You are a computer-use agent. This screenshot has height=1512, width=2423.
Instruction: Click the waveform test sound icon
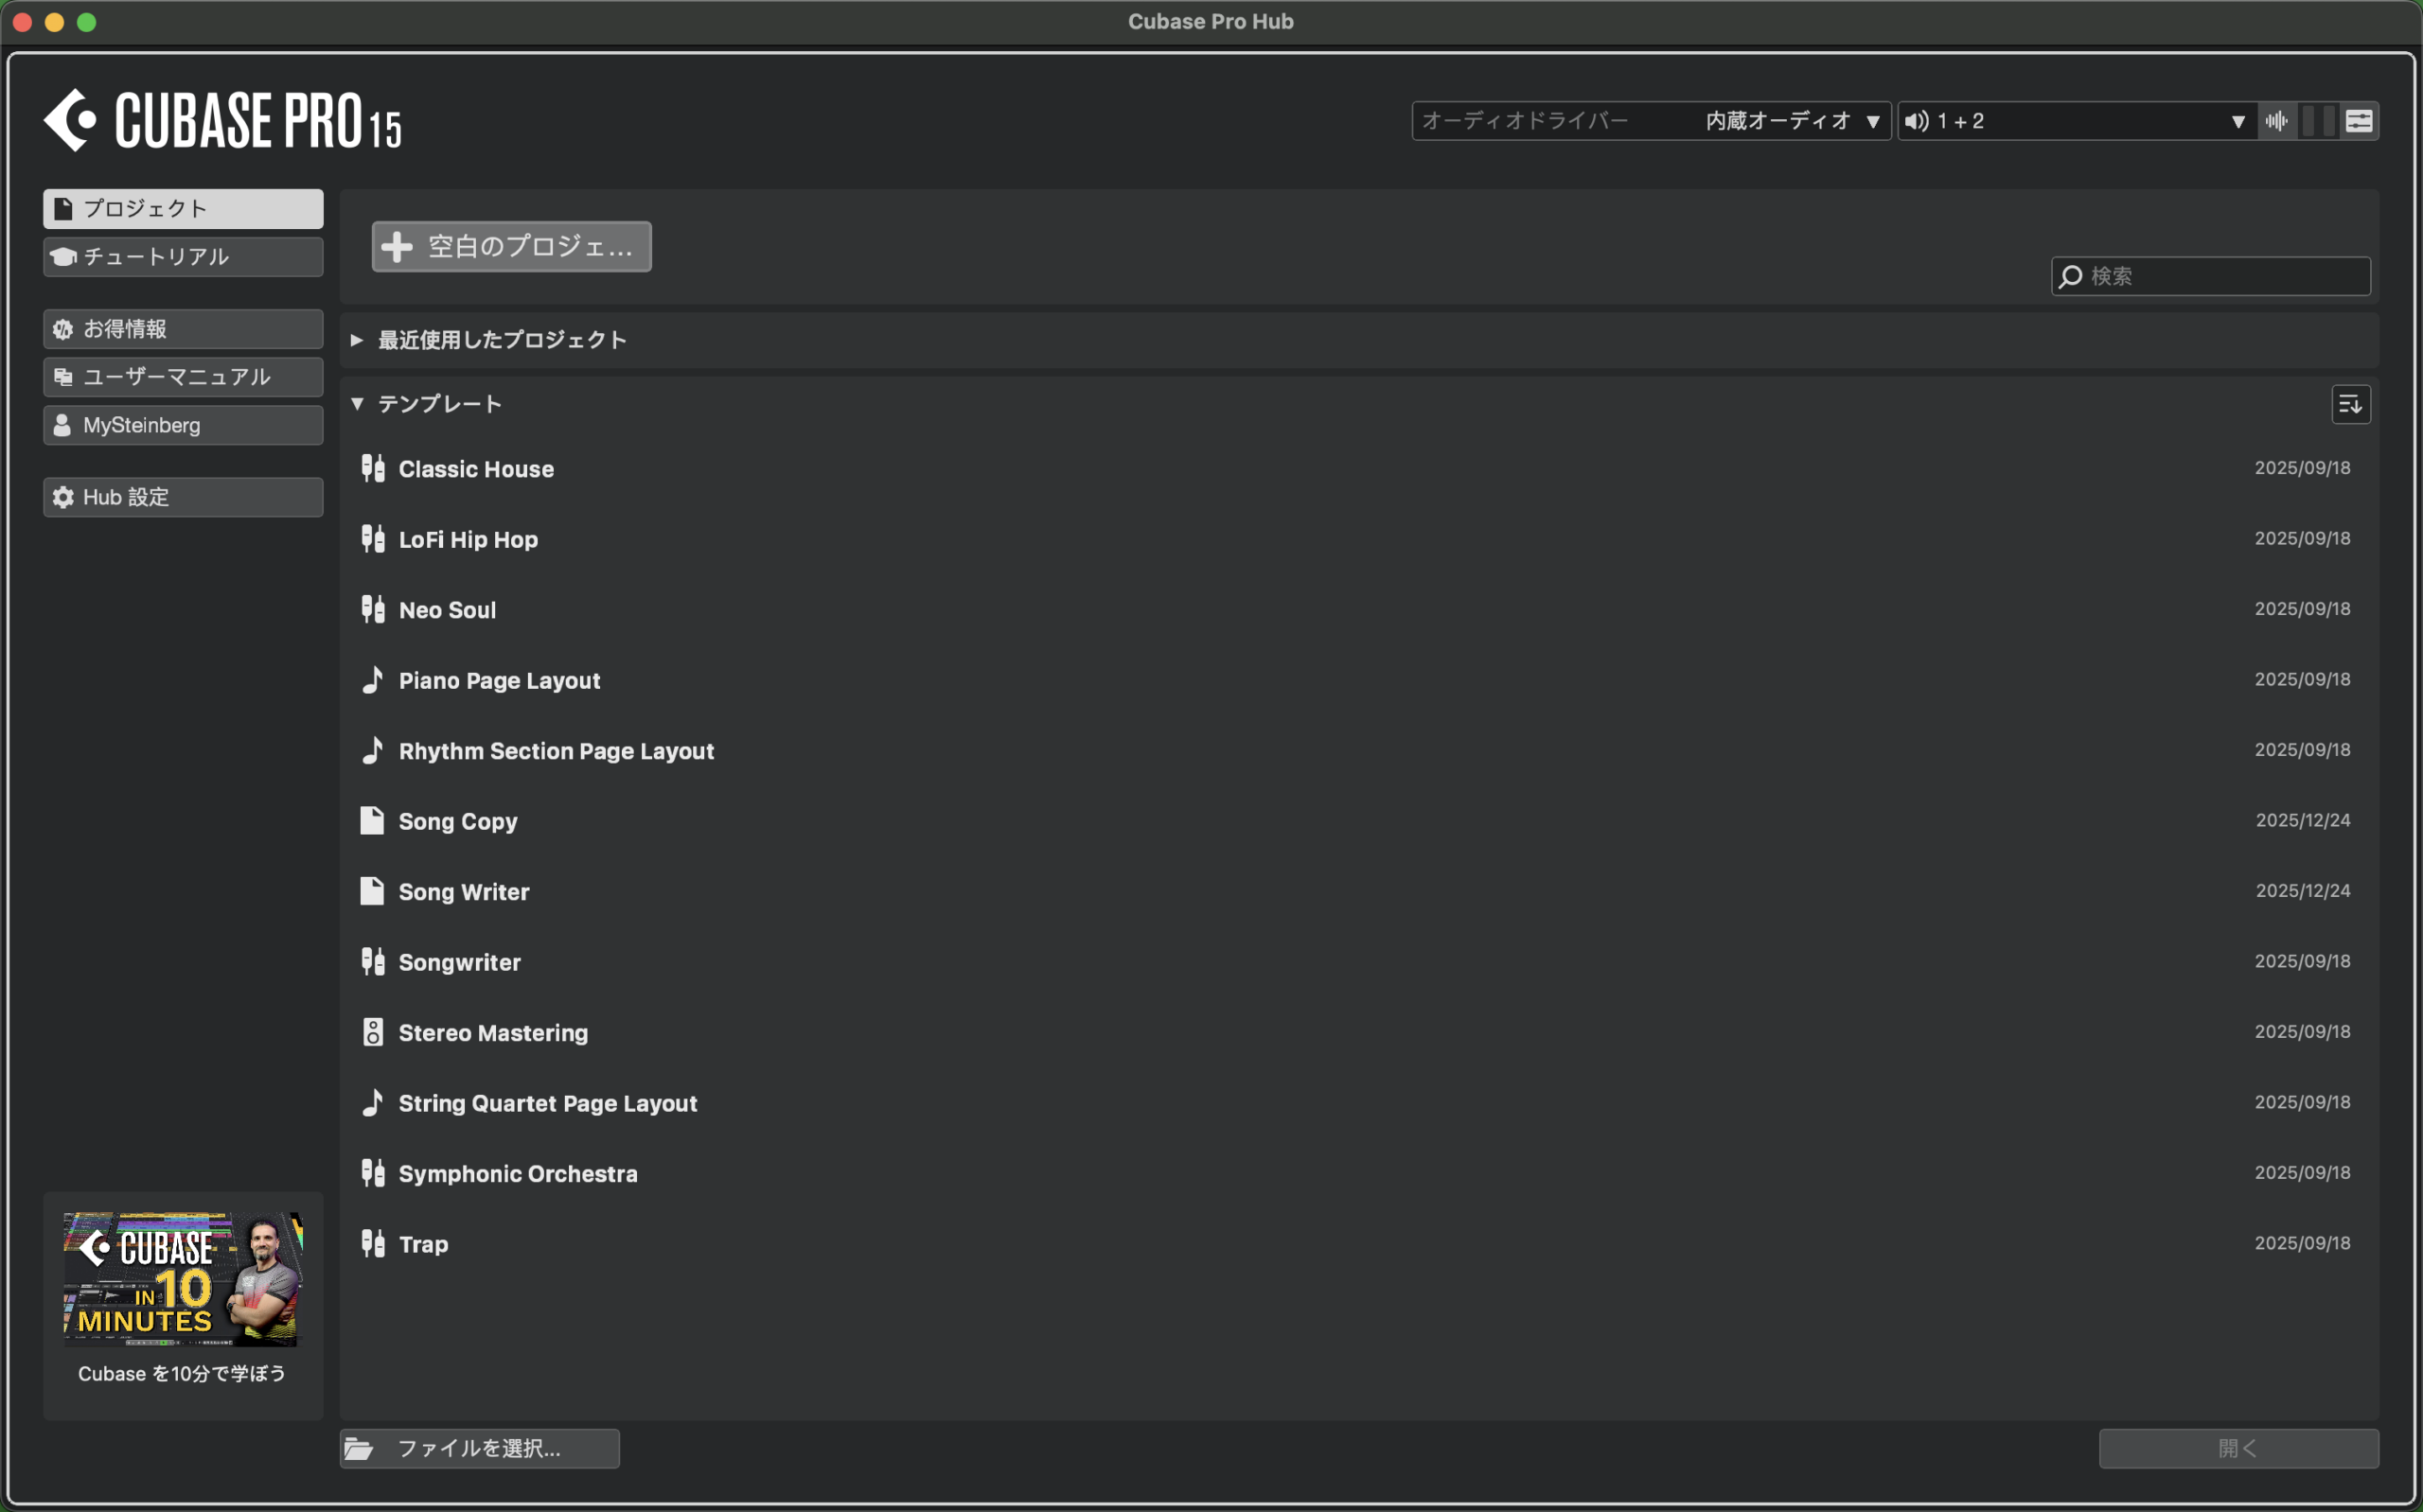click(x=2277, y=121)
